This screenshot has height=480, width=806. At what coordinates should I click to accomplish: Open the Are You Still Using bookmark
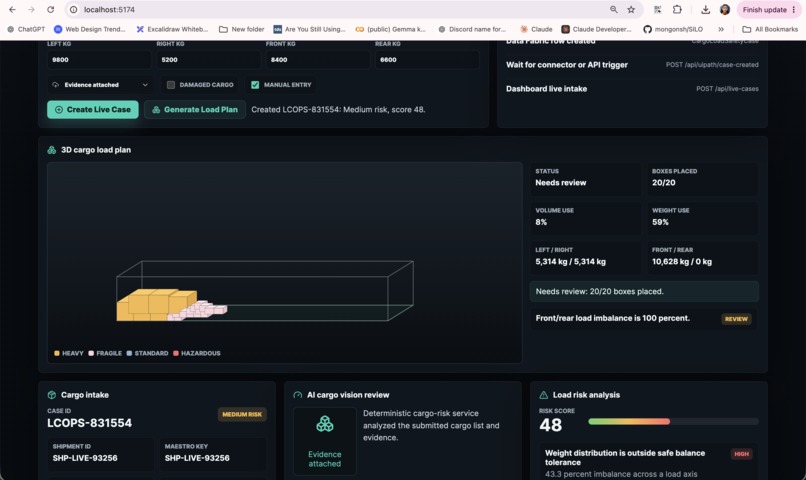click(309, 29)
